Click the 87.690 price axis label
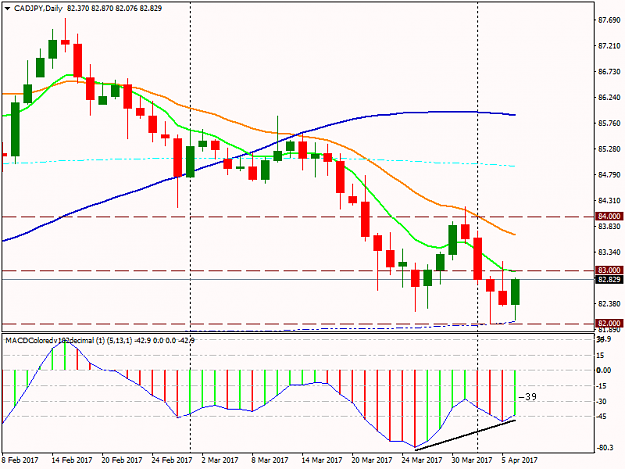The width and height of the screenshot is (625, 469). 609,20
